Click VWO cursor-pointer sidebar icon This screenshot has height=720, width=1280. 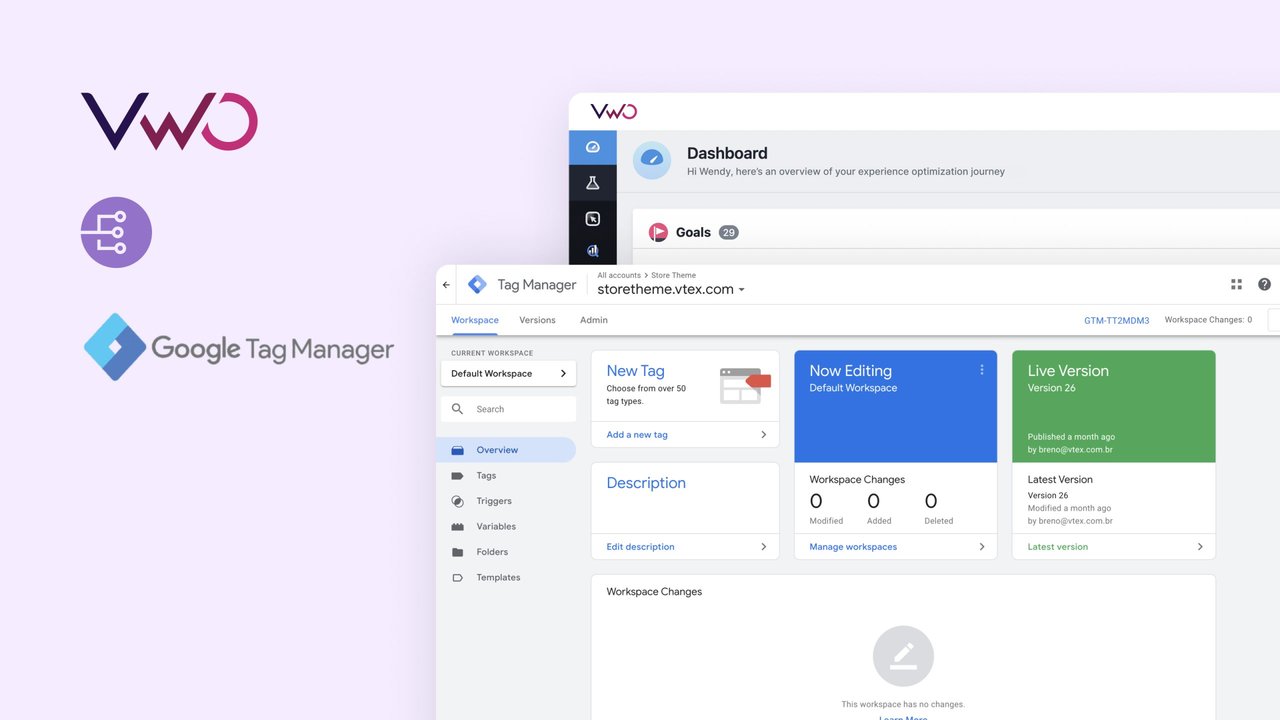pyautogui.click(x=593, y=219)
